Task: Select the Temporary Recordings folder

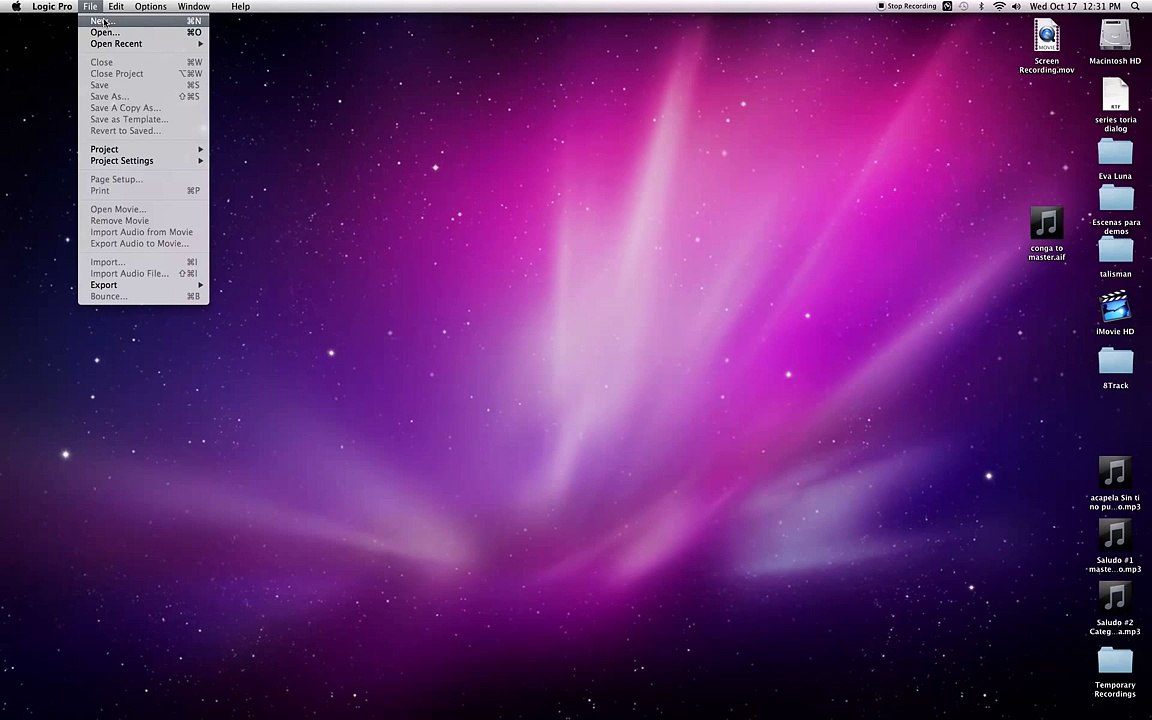Action: click(x=1115, y=672)
